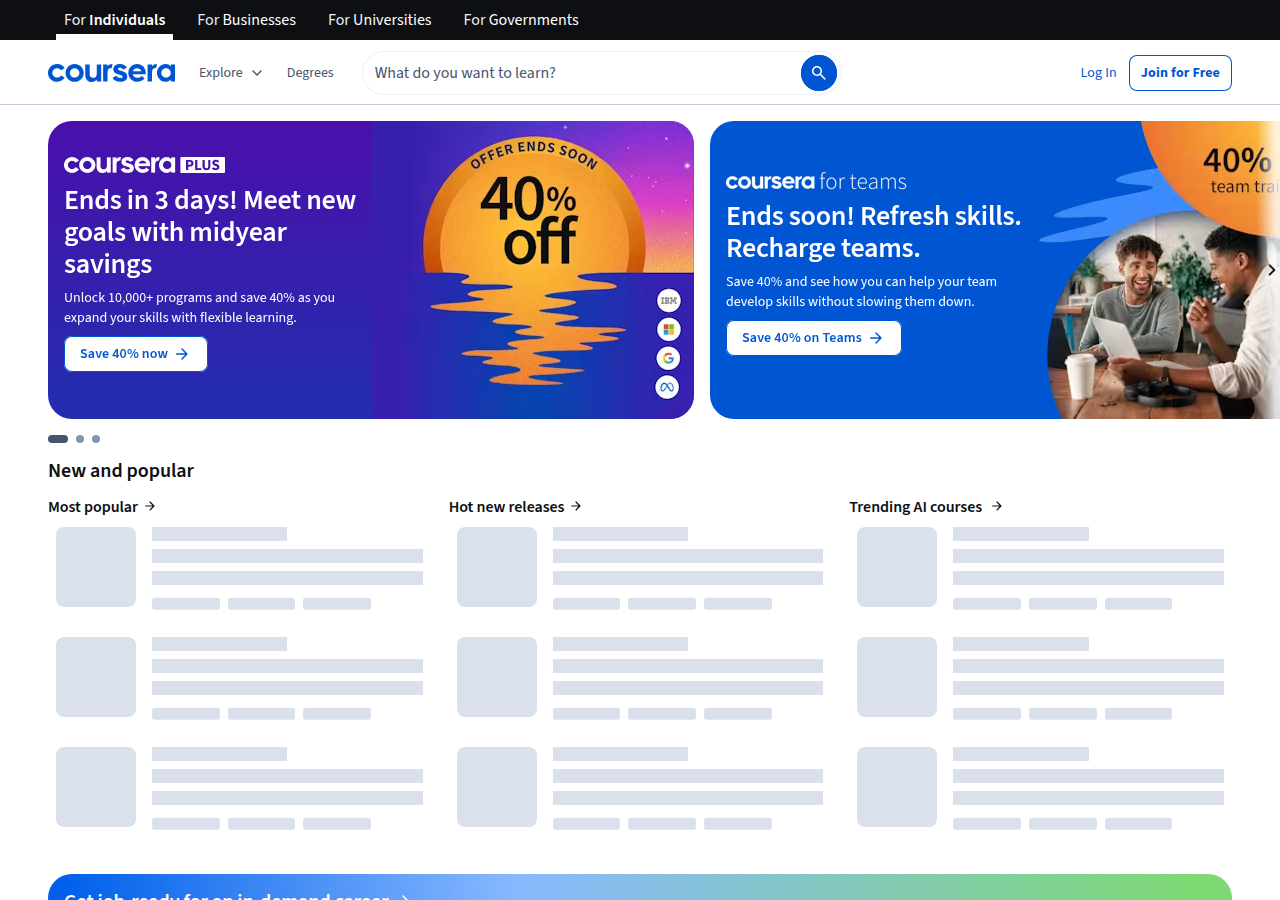The width and height of the screenshot is (1280, 900).
Task: Select the first carousel slide indicator
Action: click(58, 439)
